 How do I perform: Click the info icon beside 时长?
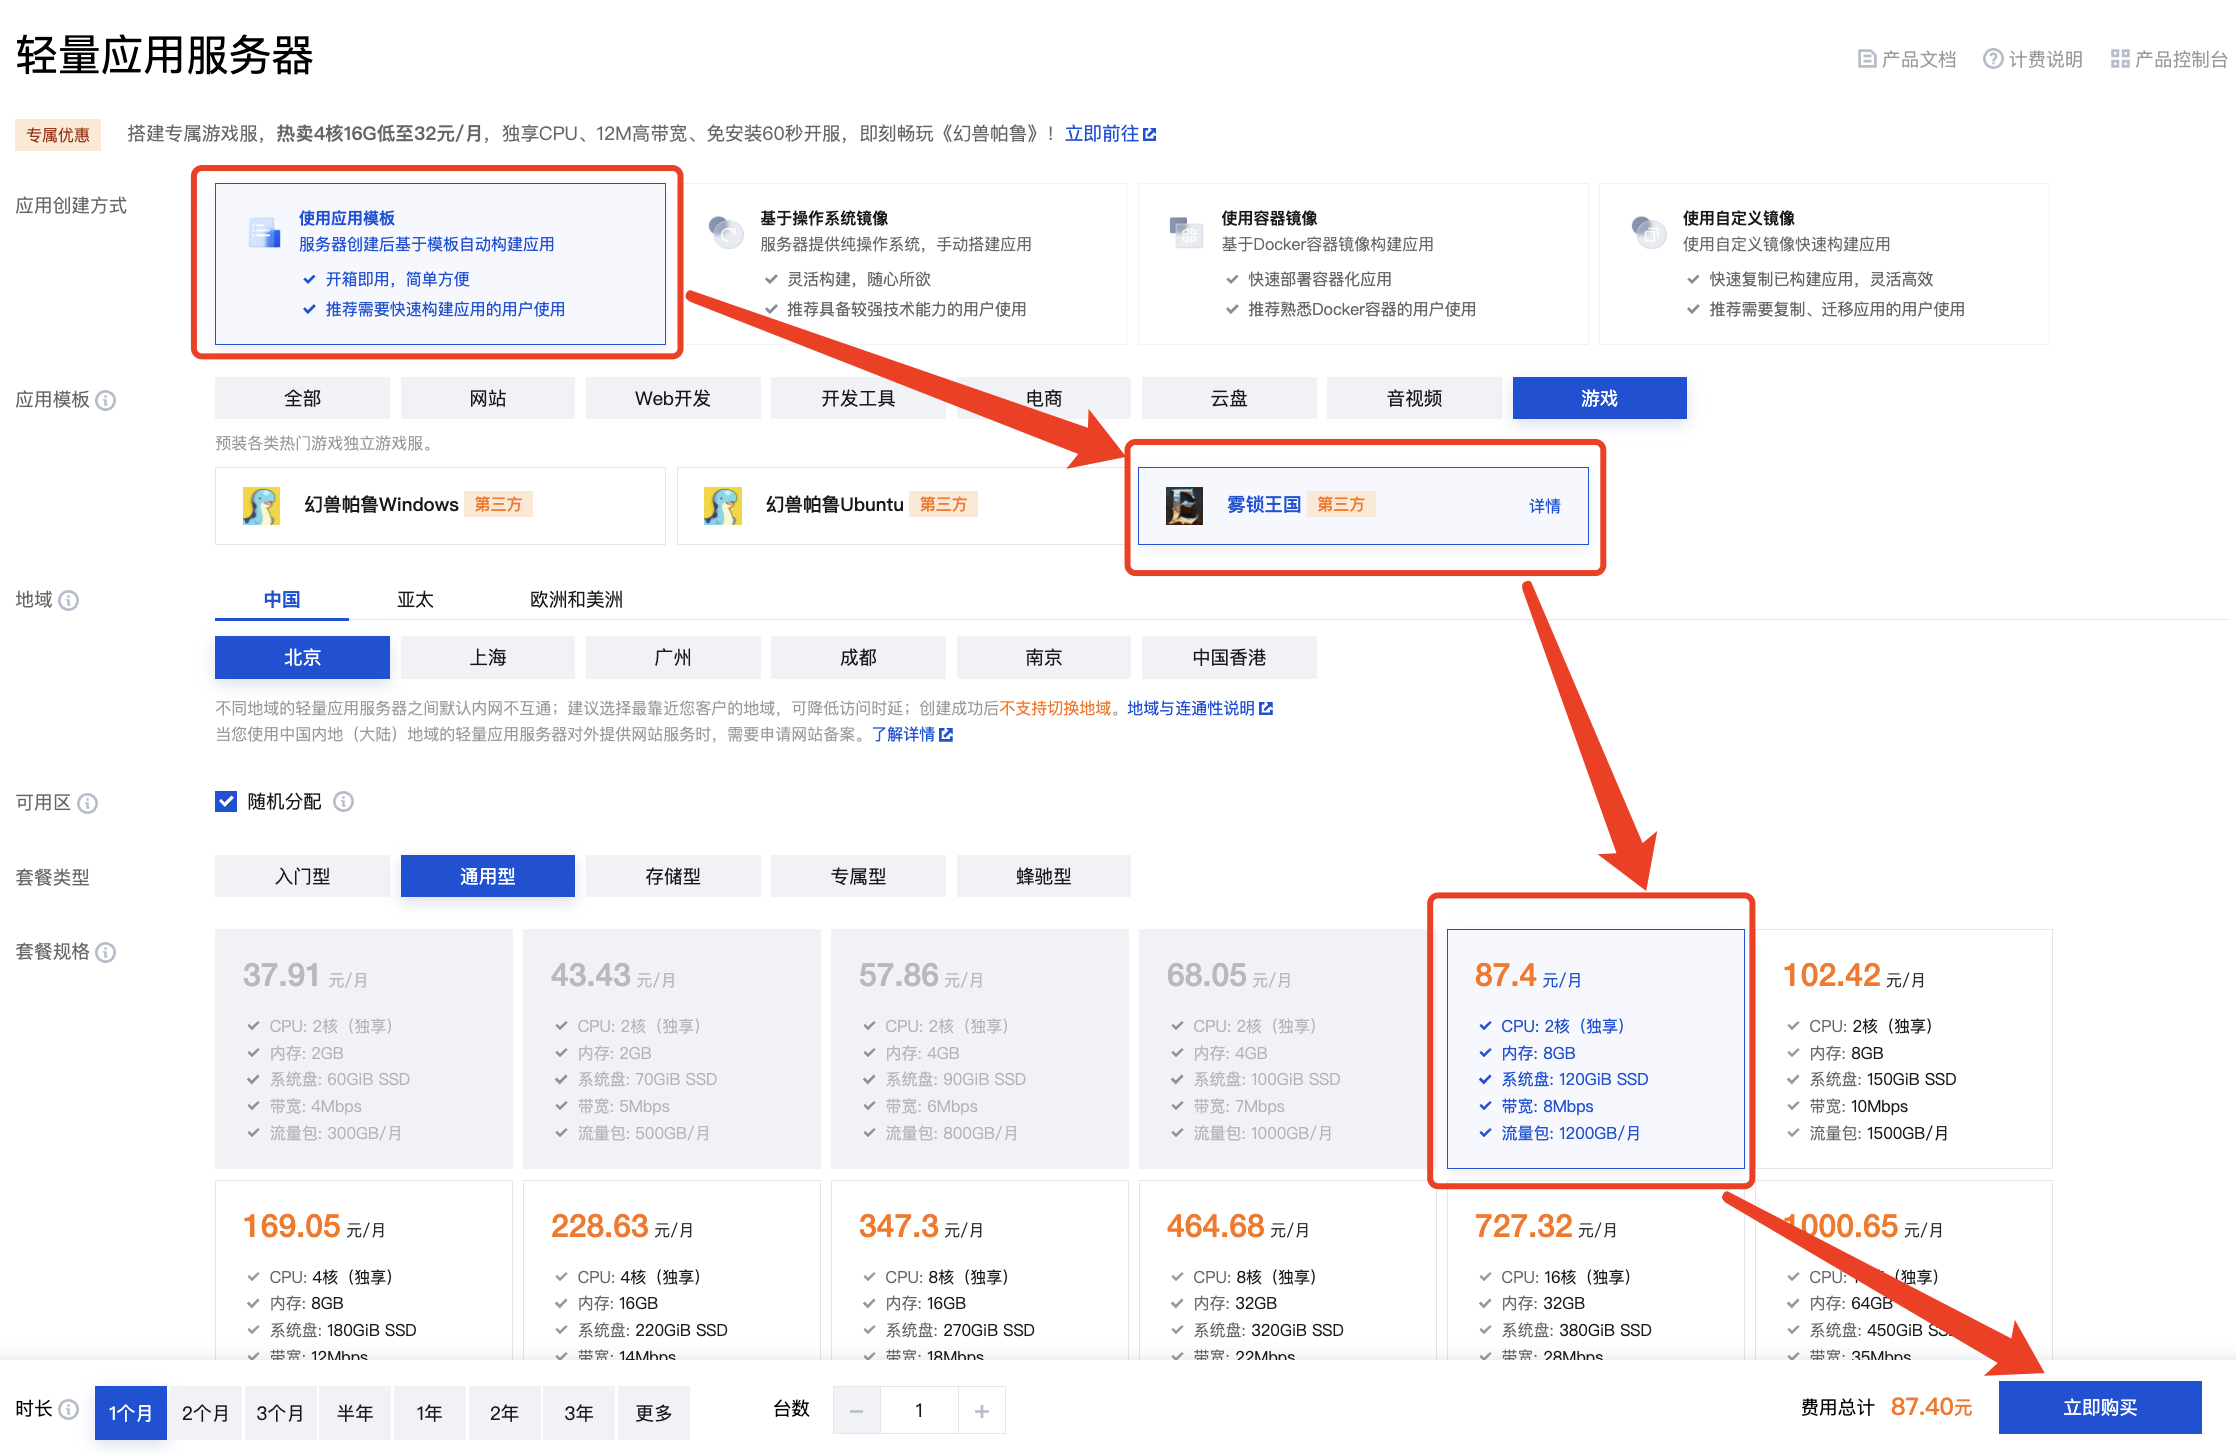(x=69, y=1410)
